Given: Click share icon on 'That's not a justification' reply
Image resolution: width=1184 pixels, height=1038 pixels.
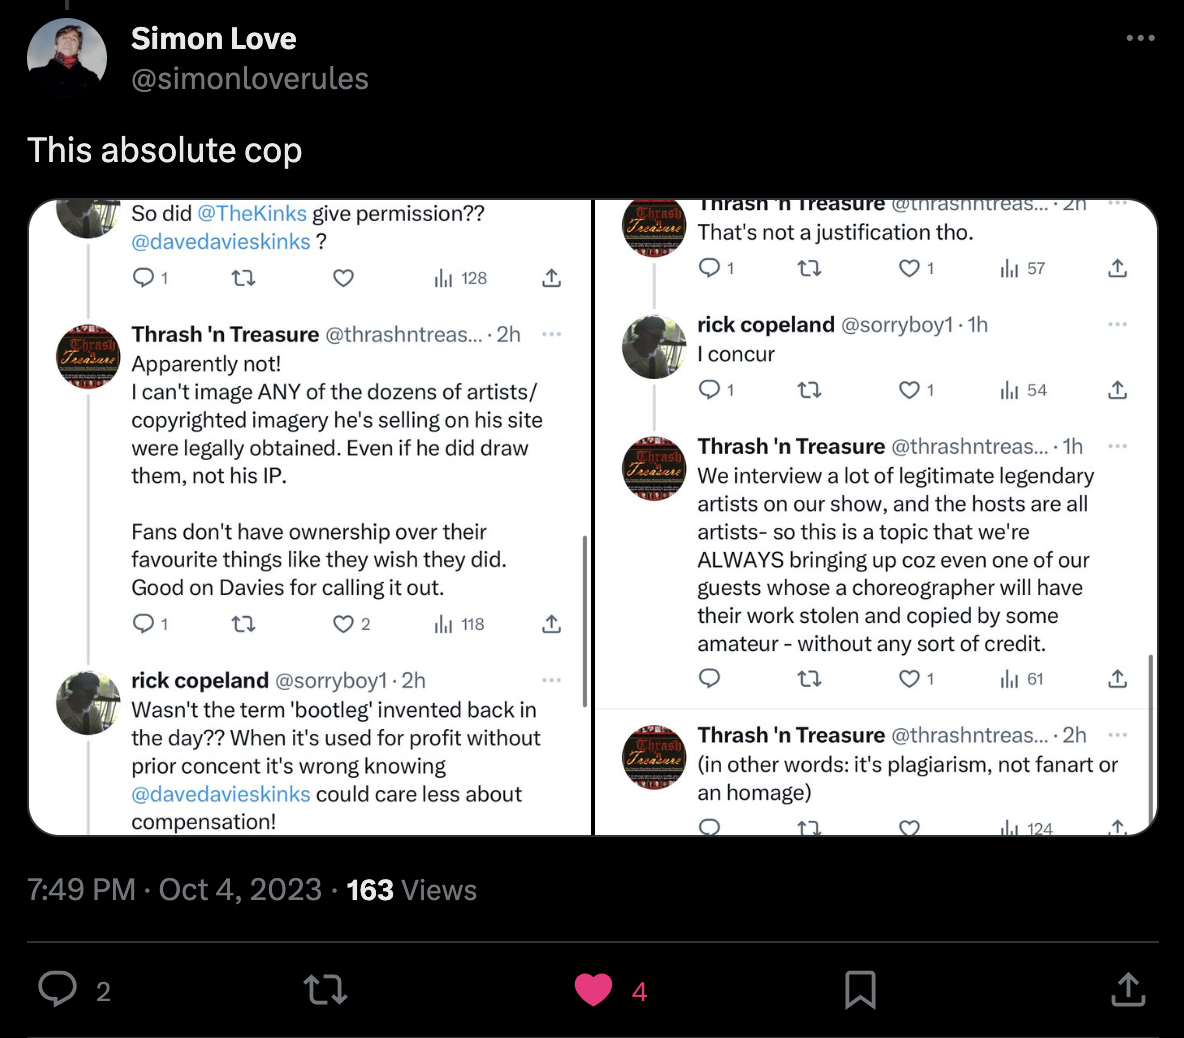Looking at the screenshot, I should pyautogui.click(x=1118, y=268).
